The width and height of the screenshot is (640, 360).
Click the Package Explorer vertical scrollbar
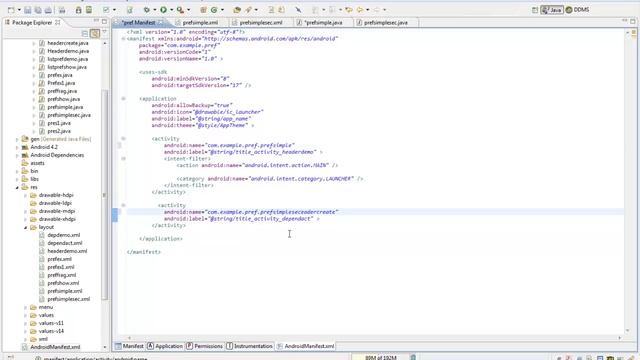[104, 195]
